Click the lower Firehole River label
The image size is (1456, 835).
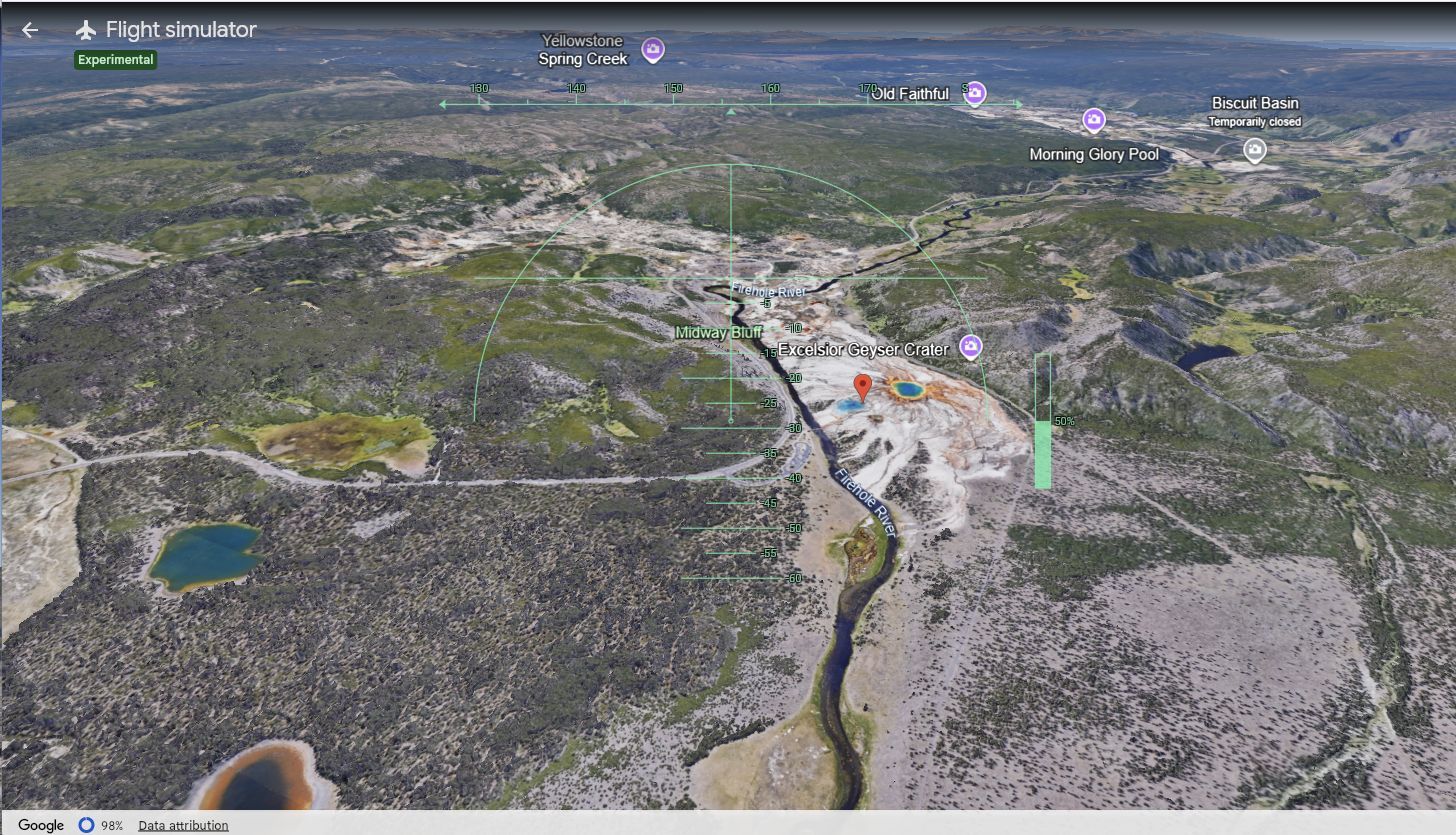pyautogui.click(x=866, y=502)
